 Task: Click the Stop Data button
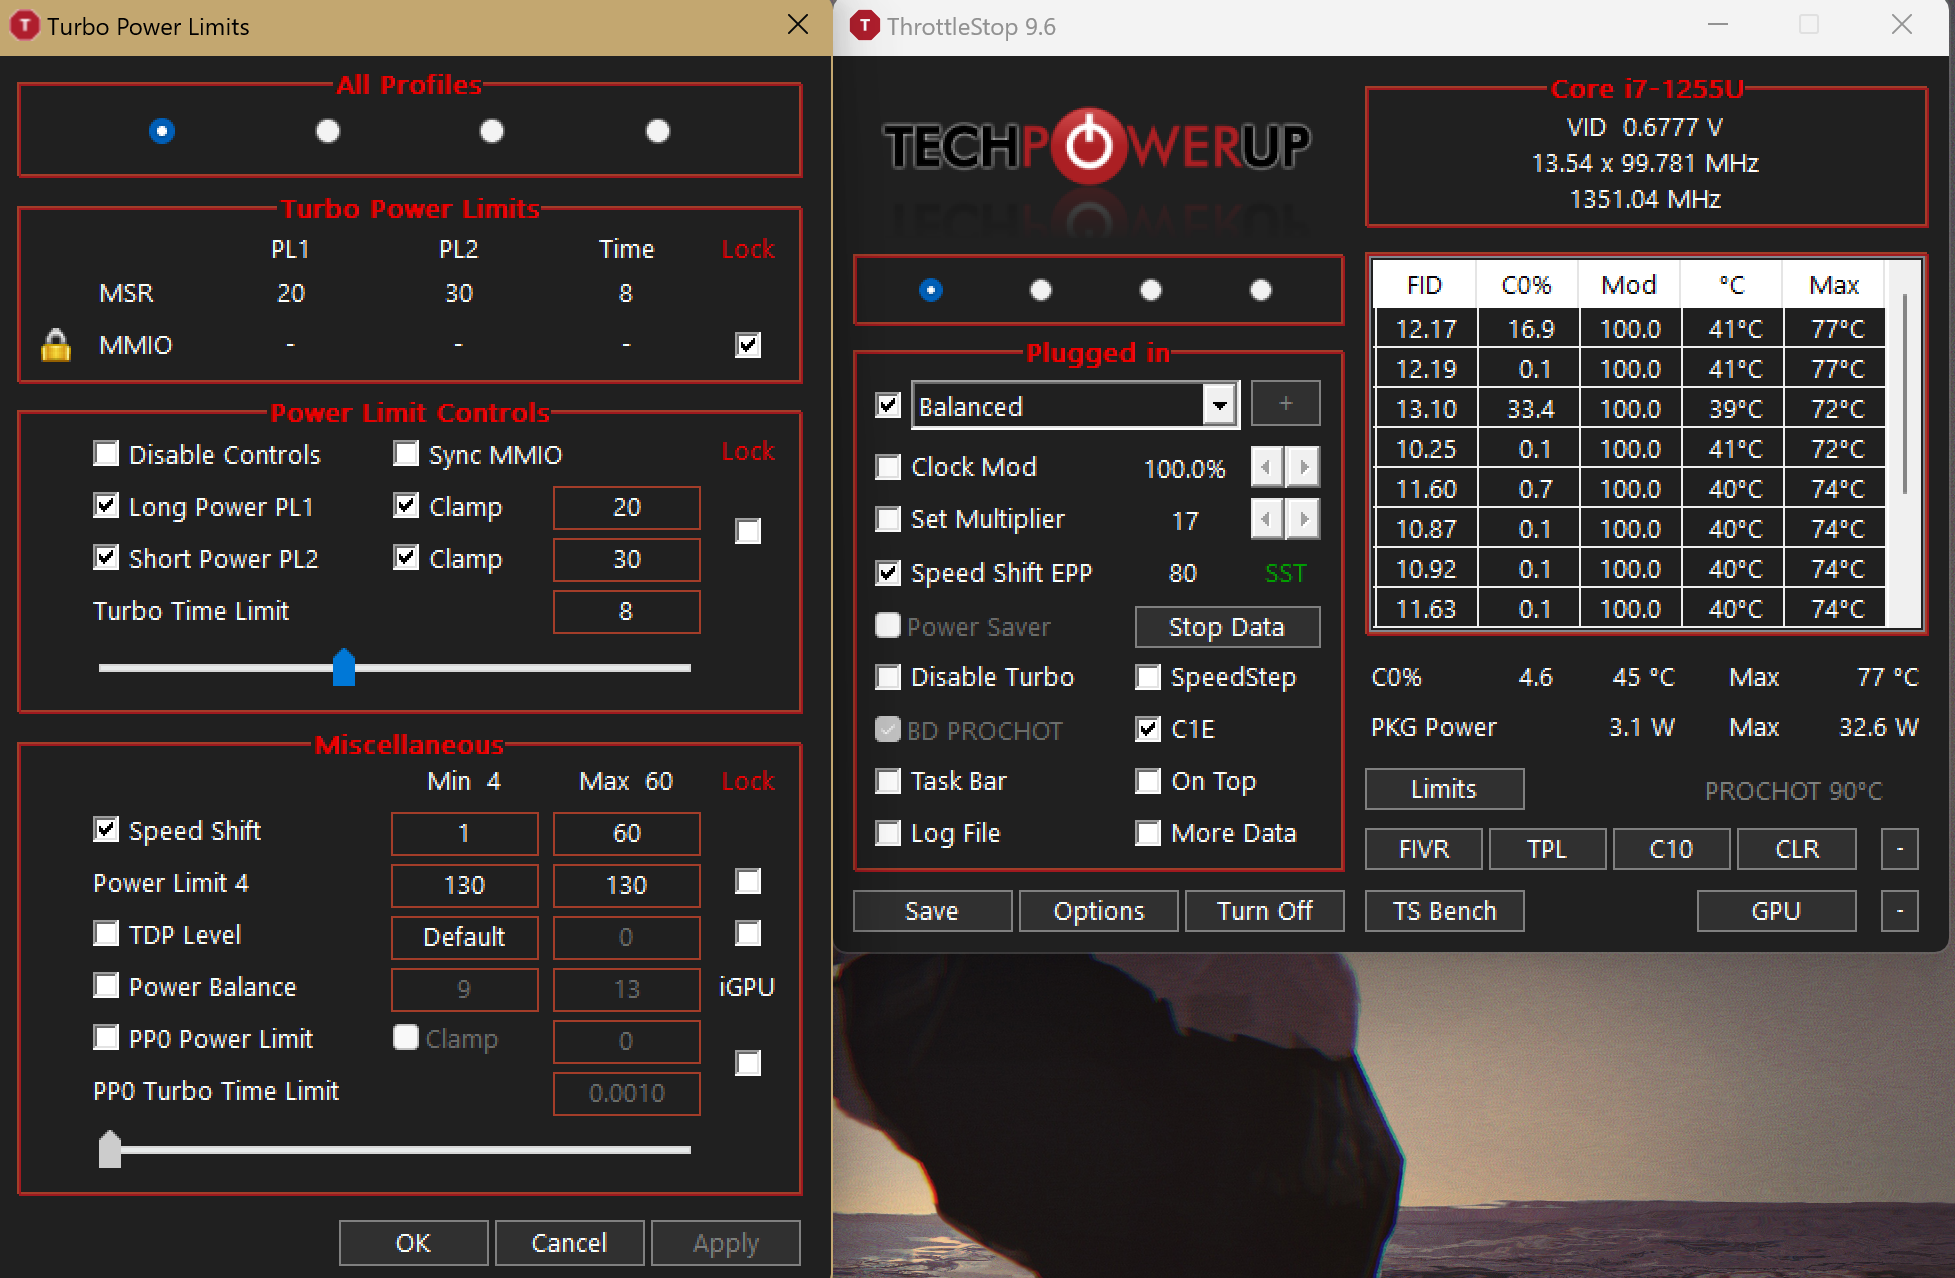coord(1227,627)
